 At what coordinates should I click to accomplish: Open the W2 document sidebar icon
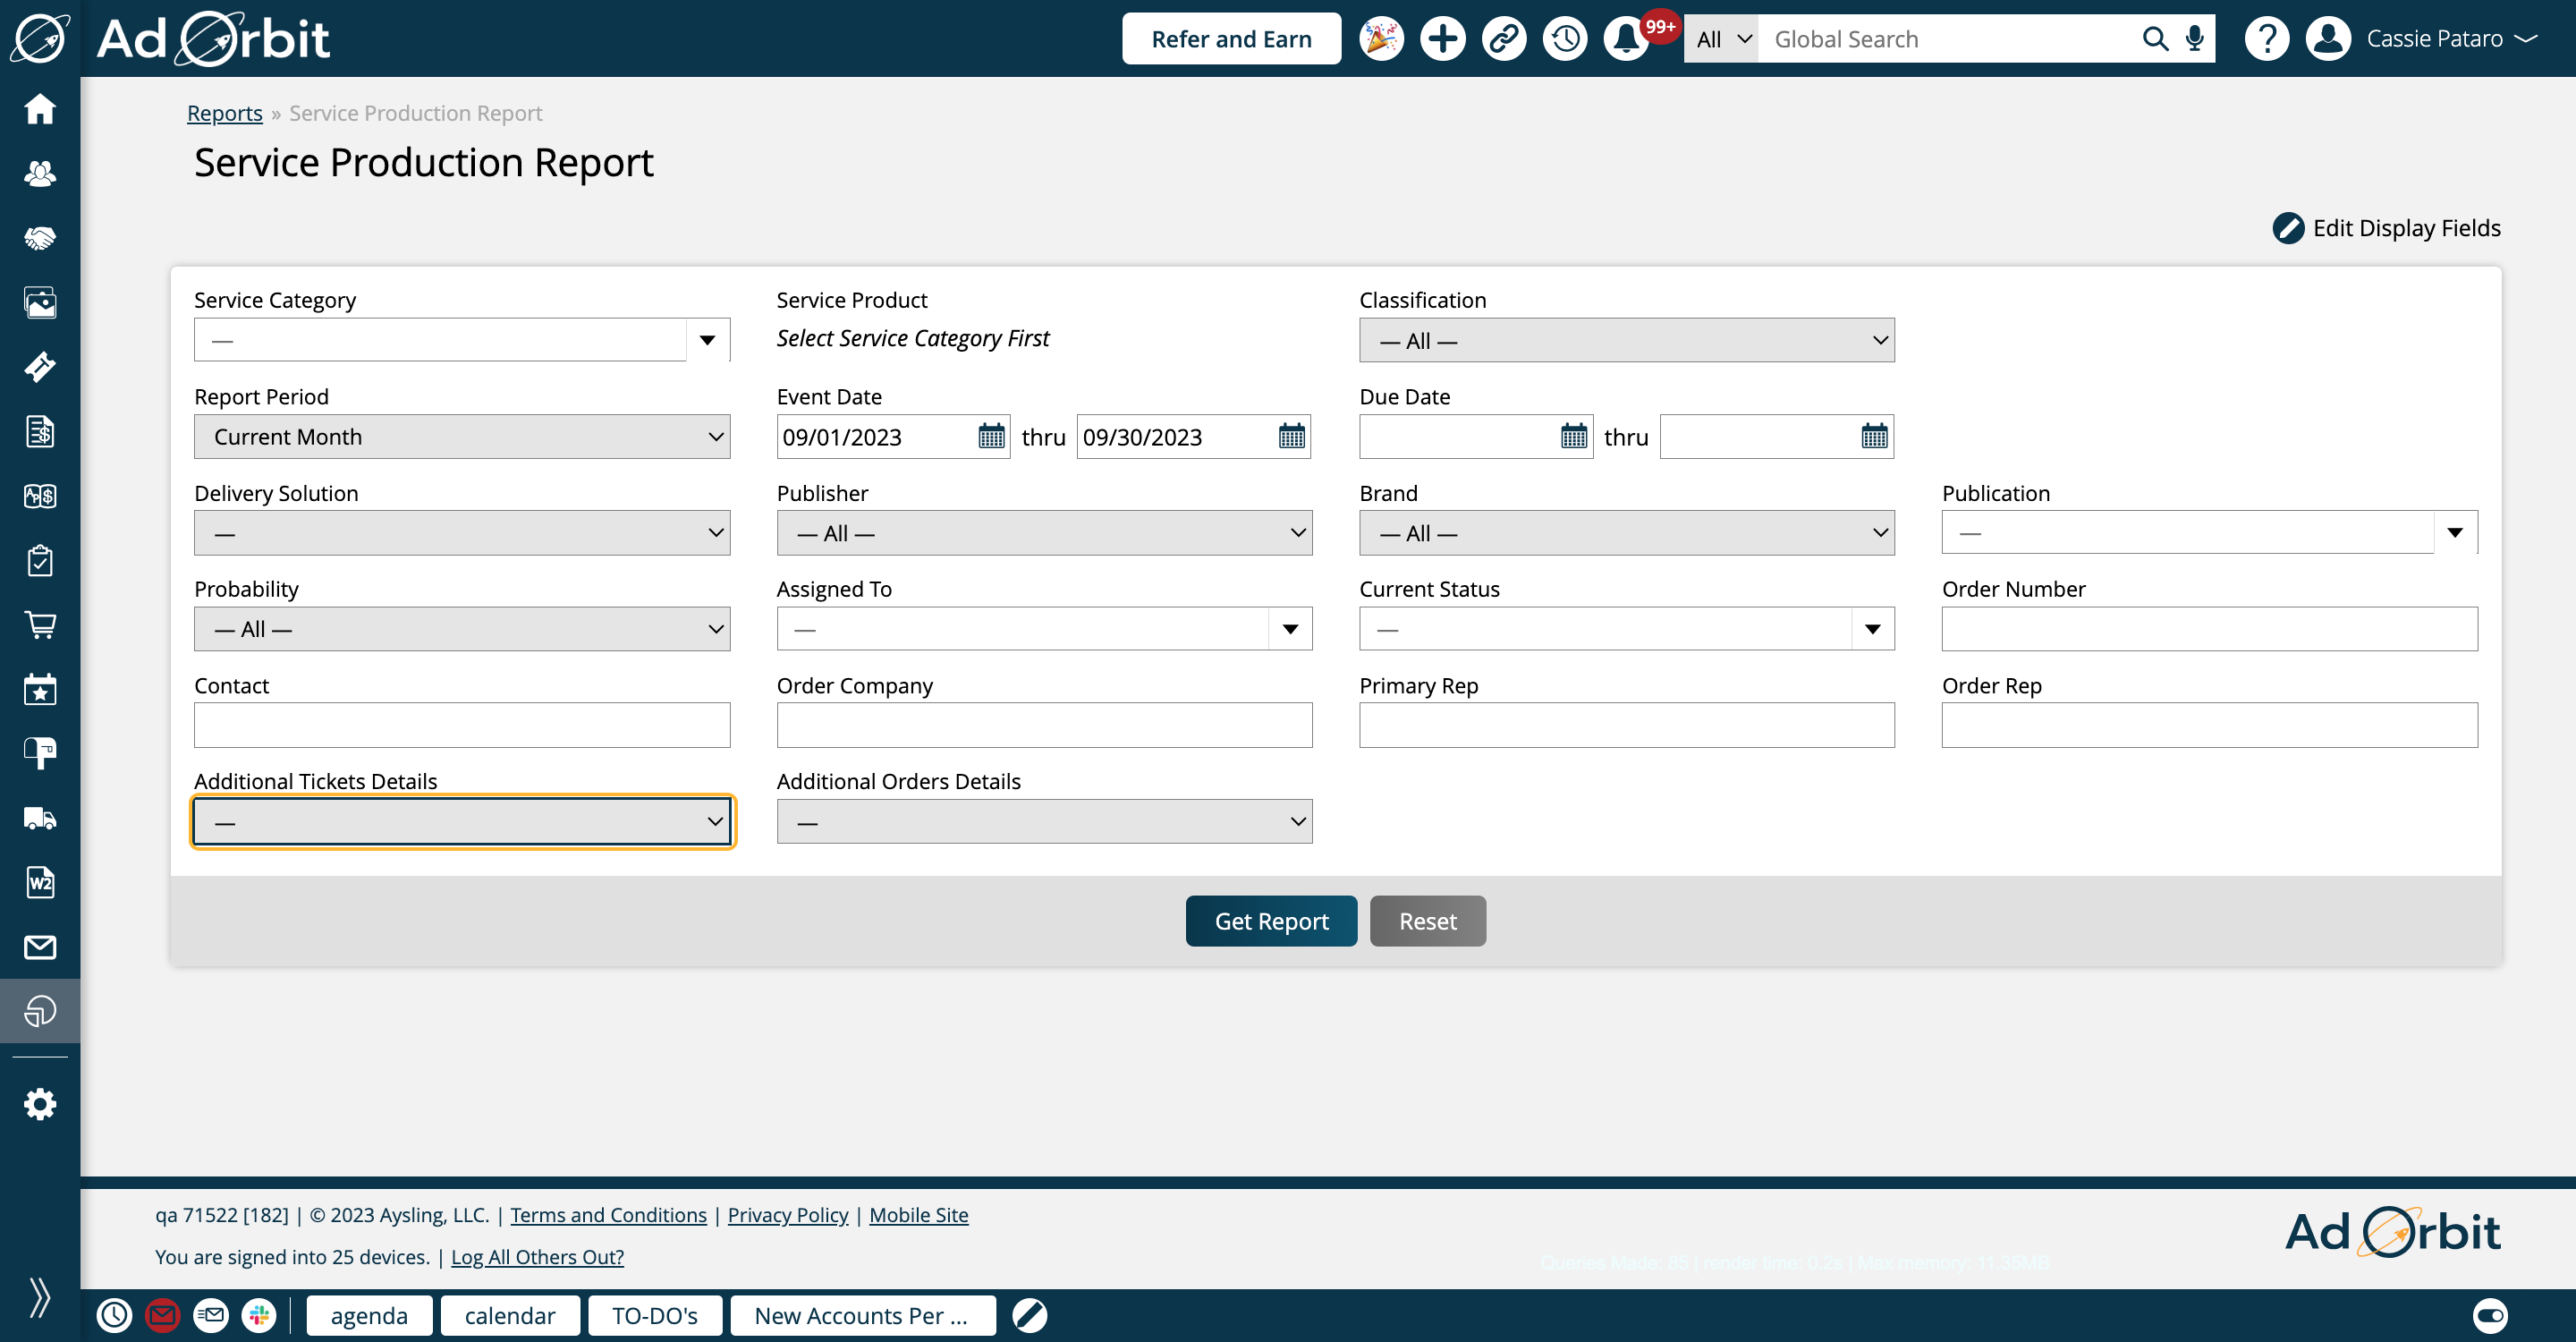point(40,882)
